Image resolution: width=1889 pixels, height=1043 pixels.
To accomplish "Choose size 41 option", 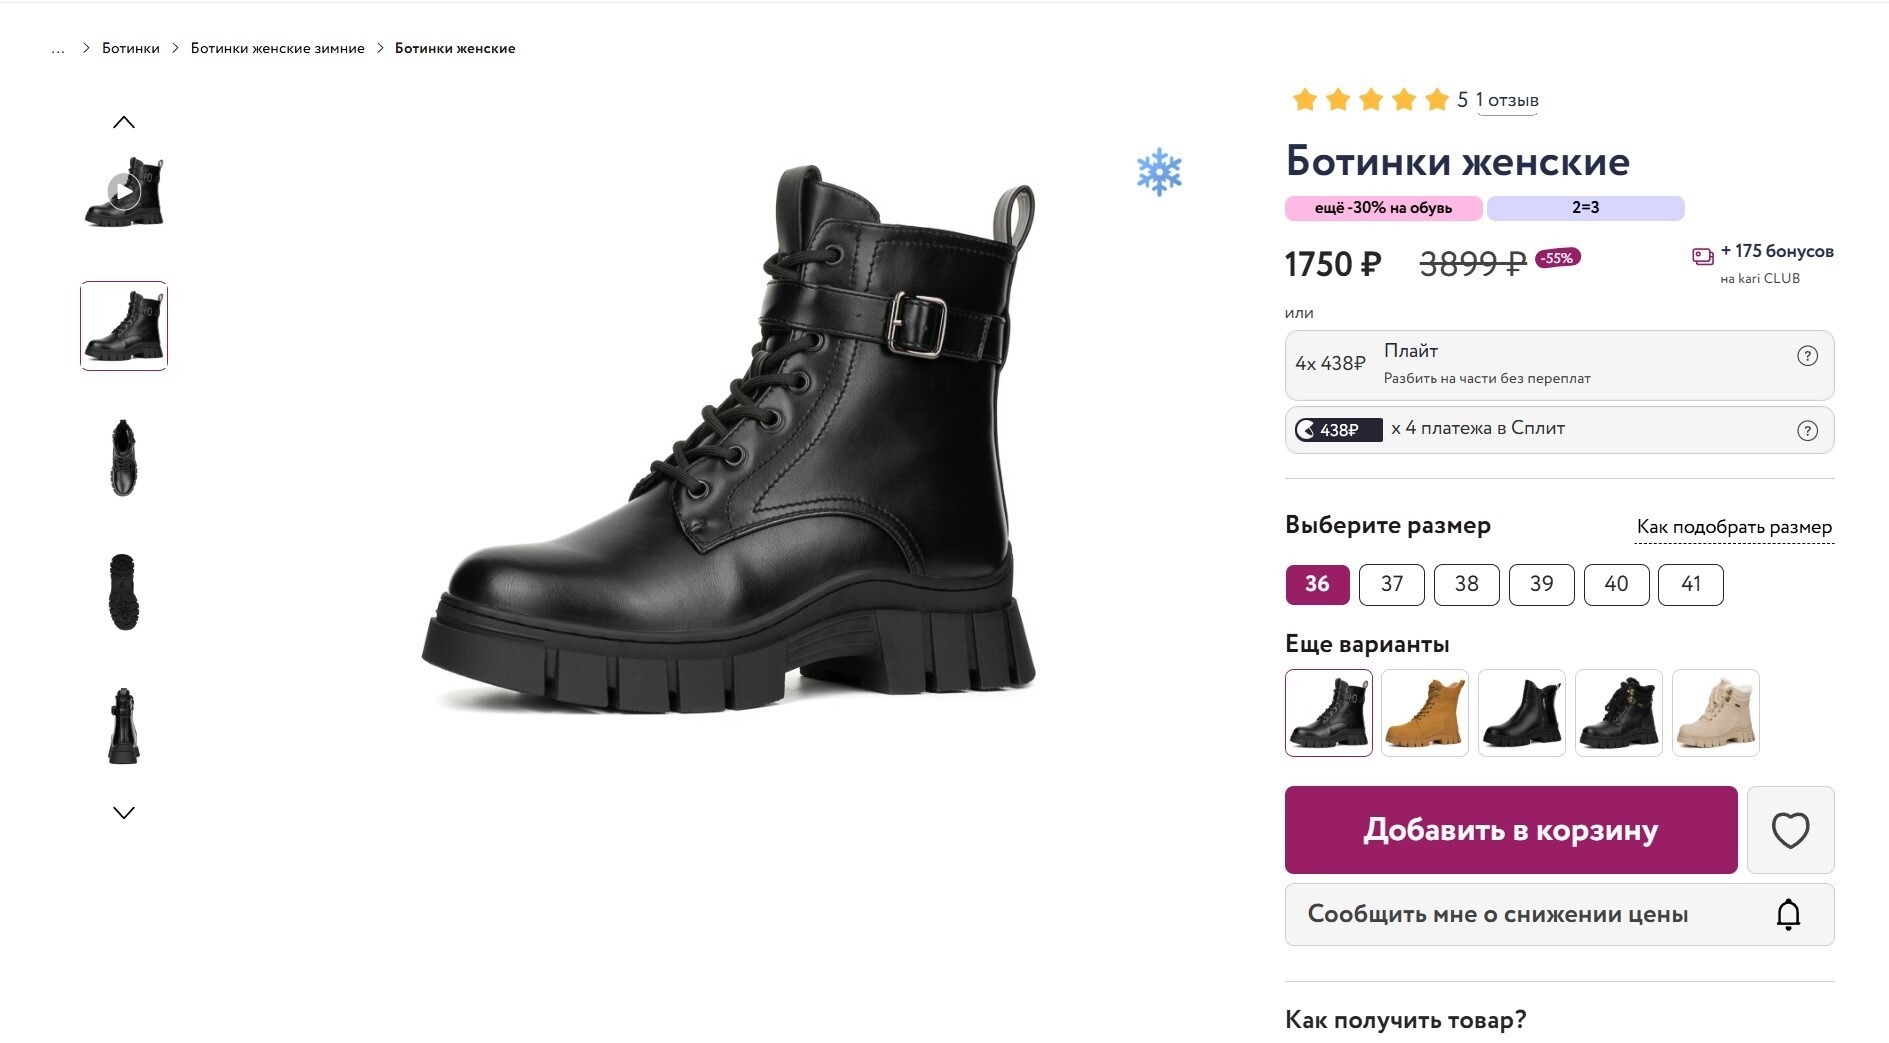I will pos(1691,584).
